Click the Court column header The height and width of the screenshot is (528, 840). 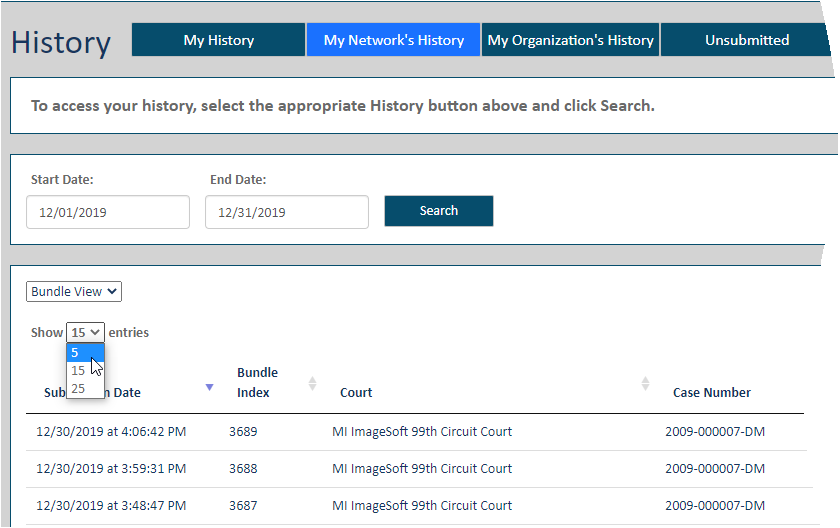356,393
